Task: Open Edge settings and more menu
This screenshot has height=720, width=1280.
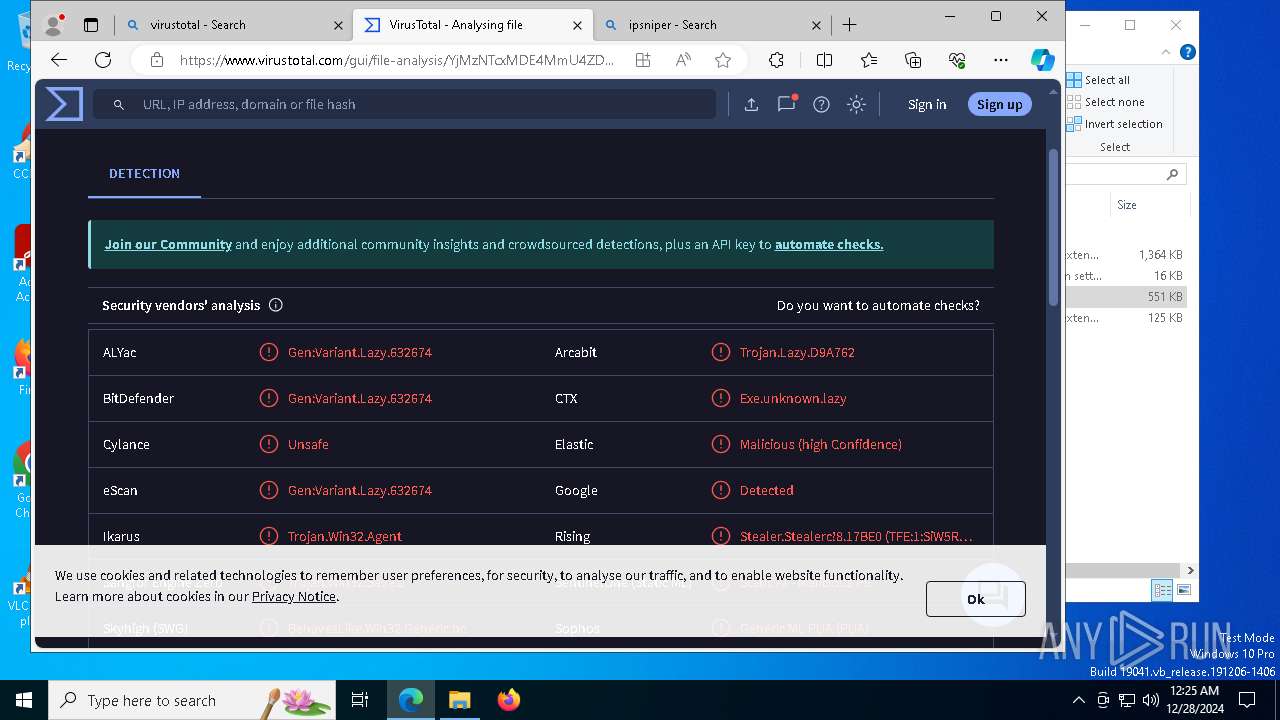Action: coord(1001,60)
